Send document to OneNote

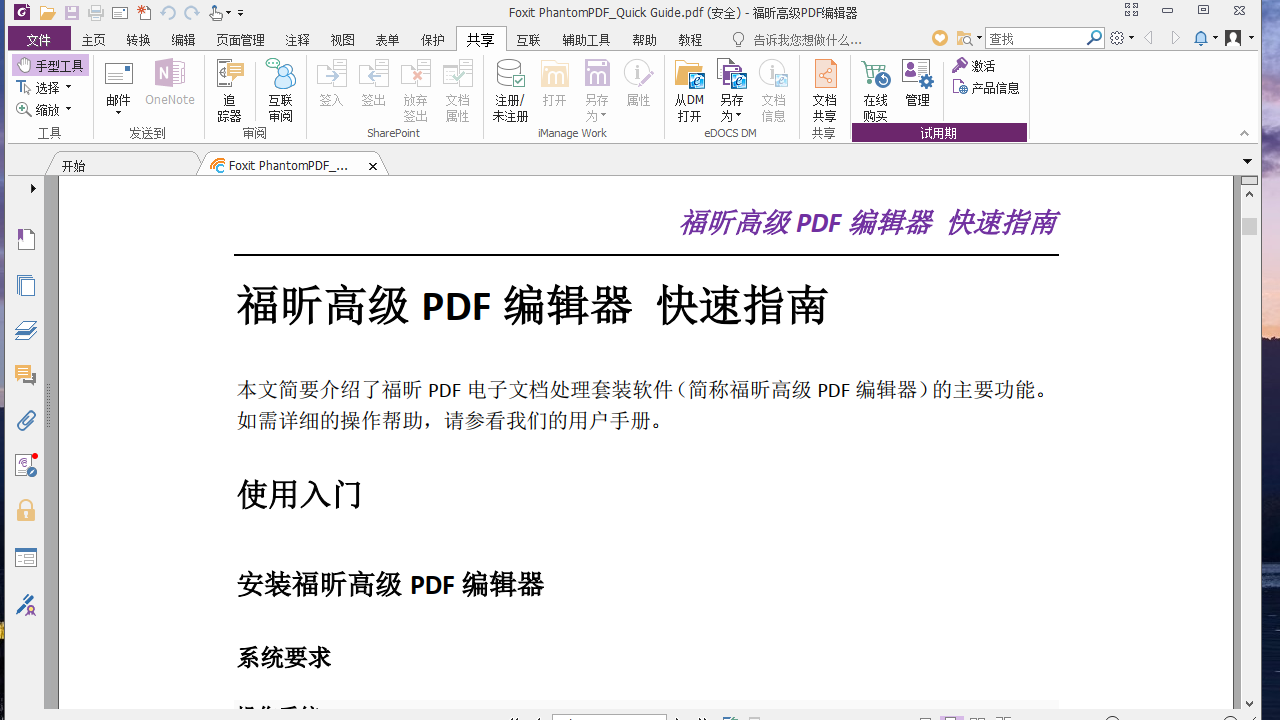coord(170,83)
